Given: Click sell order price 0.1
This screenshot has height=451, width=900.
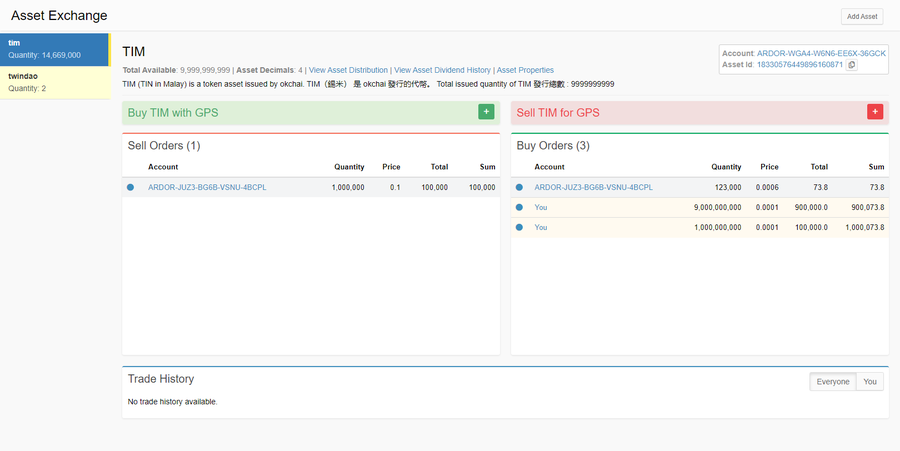Looking at the screenshot, I should (x=395, y=187).
